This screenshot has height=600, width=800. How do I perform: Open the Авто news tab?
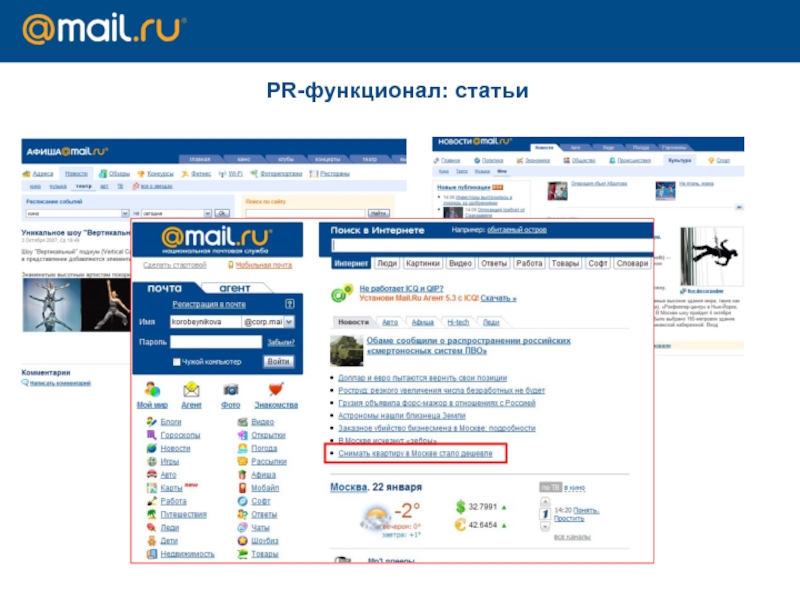coord(390,322)
